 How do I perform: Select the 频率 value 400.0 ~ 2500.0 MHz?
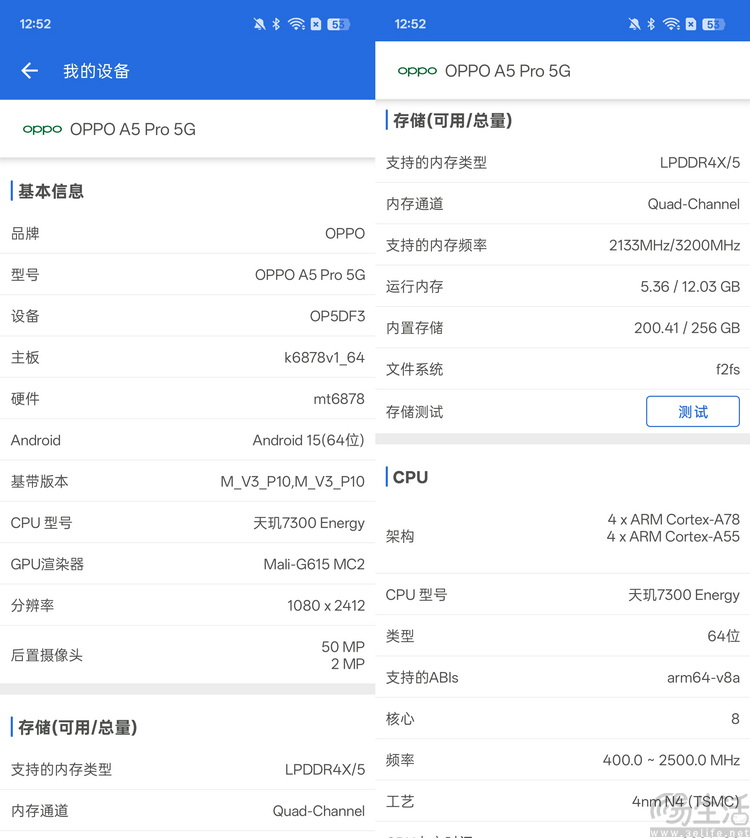[x=671, y=760]
